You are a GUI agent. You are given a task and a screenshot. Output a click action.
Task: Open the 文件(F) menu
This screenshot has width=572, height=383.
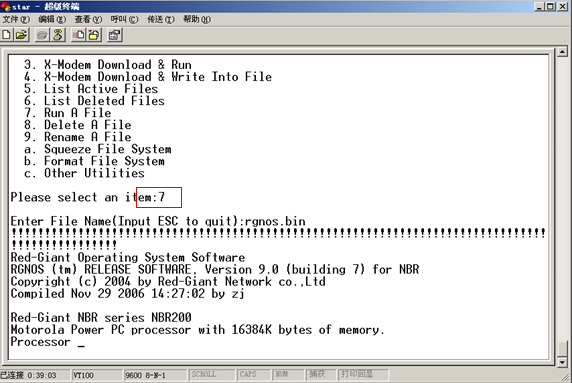coord(16,19)
